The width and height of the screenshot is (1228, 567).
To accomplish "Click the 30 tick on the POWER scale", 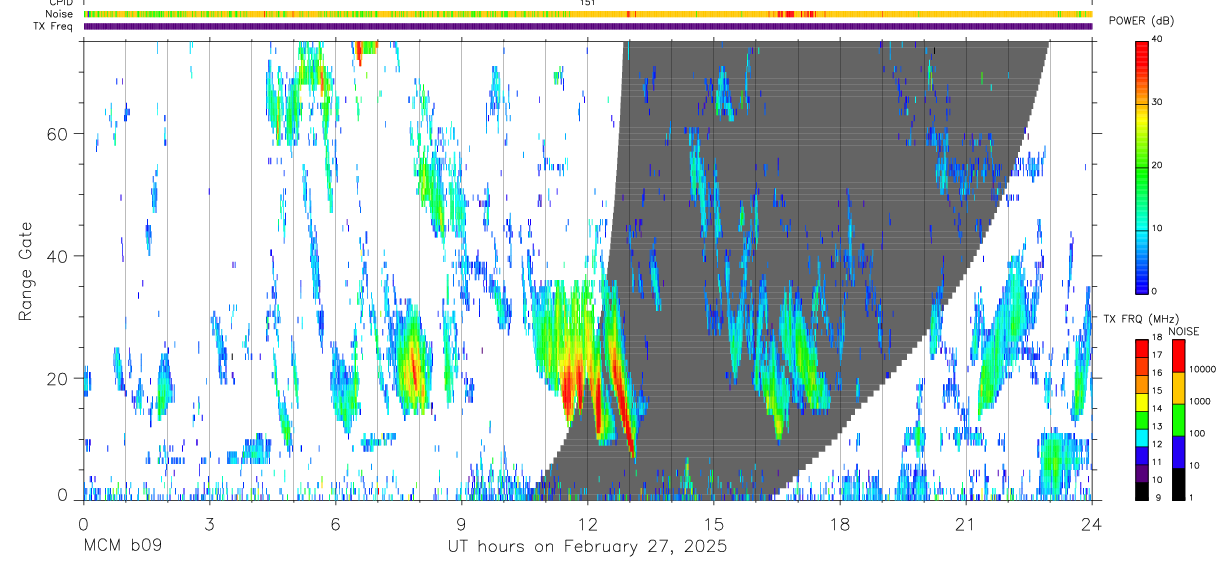I will (x=1158, y=103).
